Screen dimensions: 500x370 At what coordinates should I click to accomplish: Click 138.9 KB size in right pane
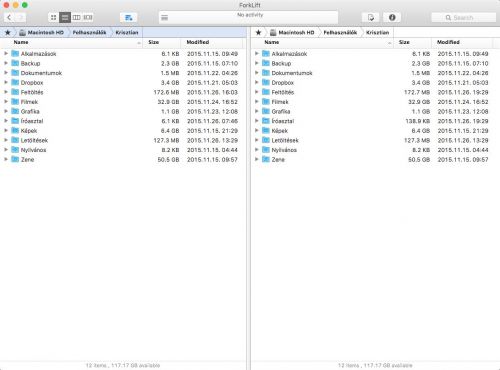[x=417, y=121]
